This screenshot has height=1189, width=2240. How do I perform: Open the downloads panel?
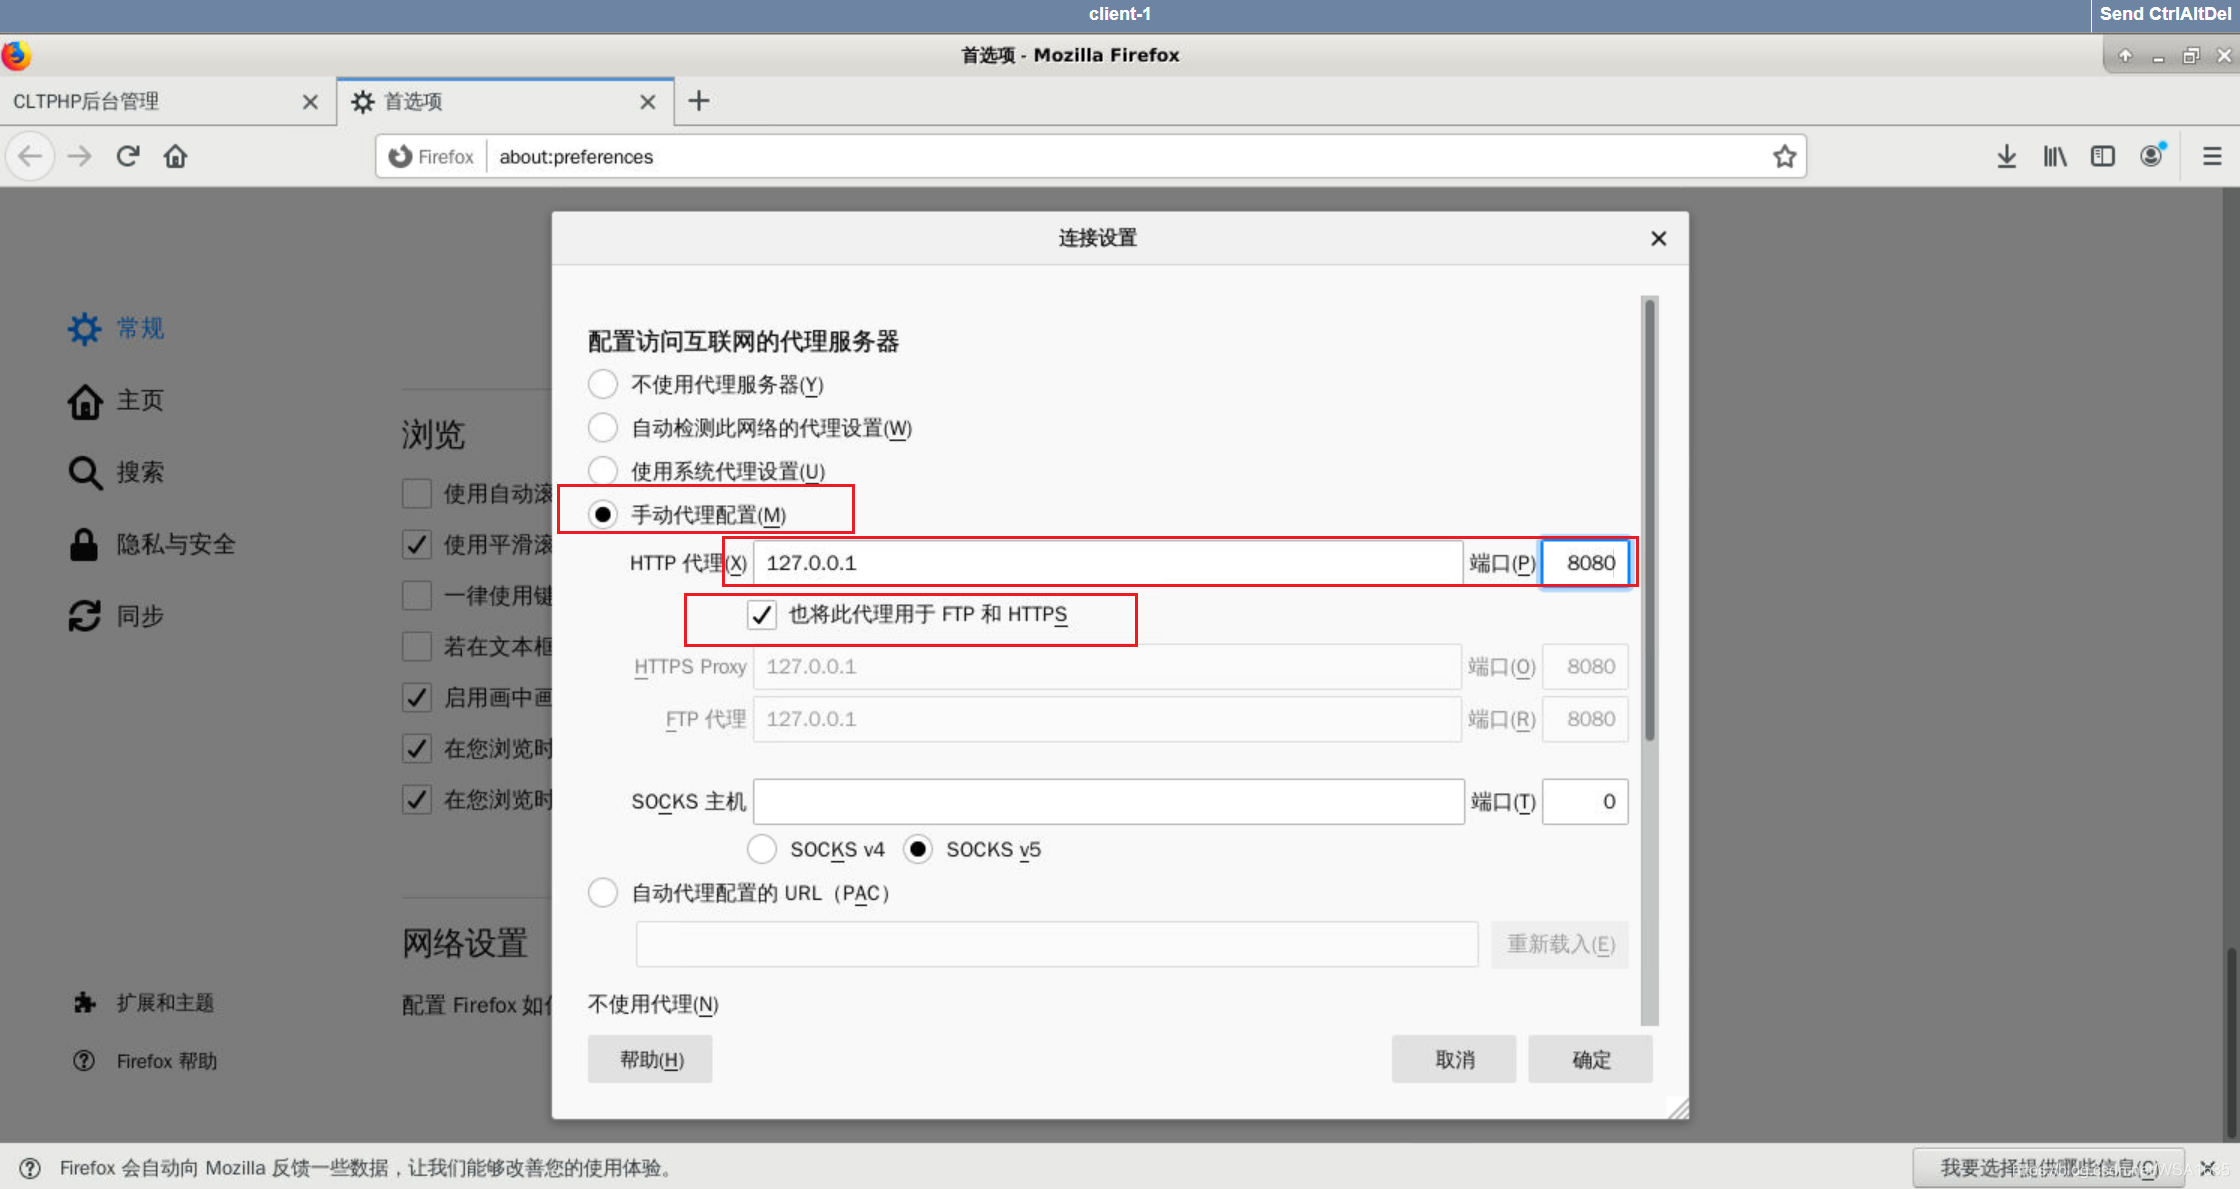(2006, 156)
